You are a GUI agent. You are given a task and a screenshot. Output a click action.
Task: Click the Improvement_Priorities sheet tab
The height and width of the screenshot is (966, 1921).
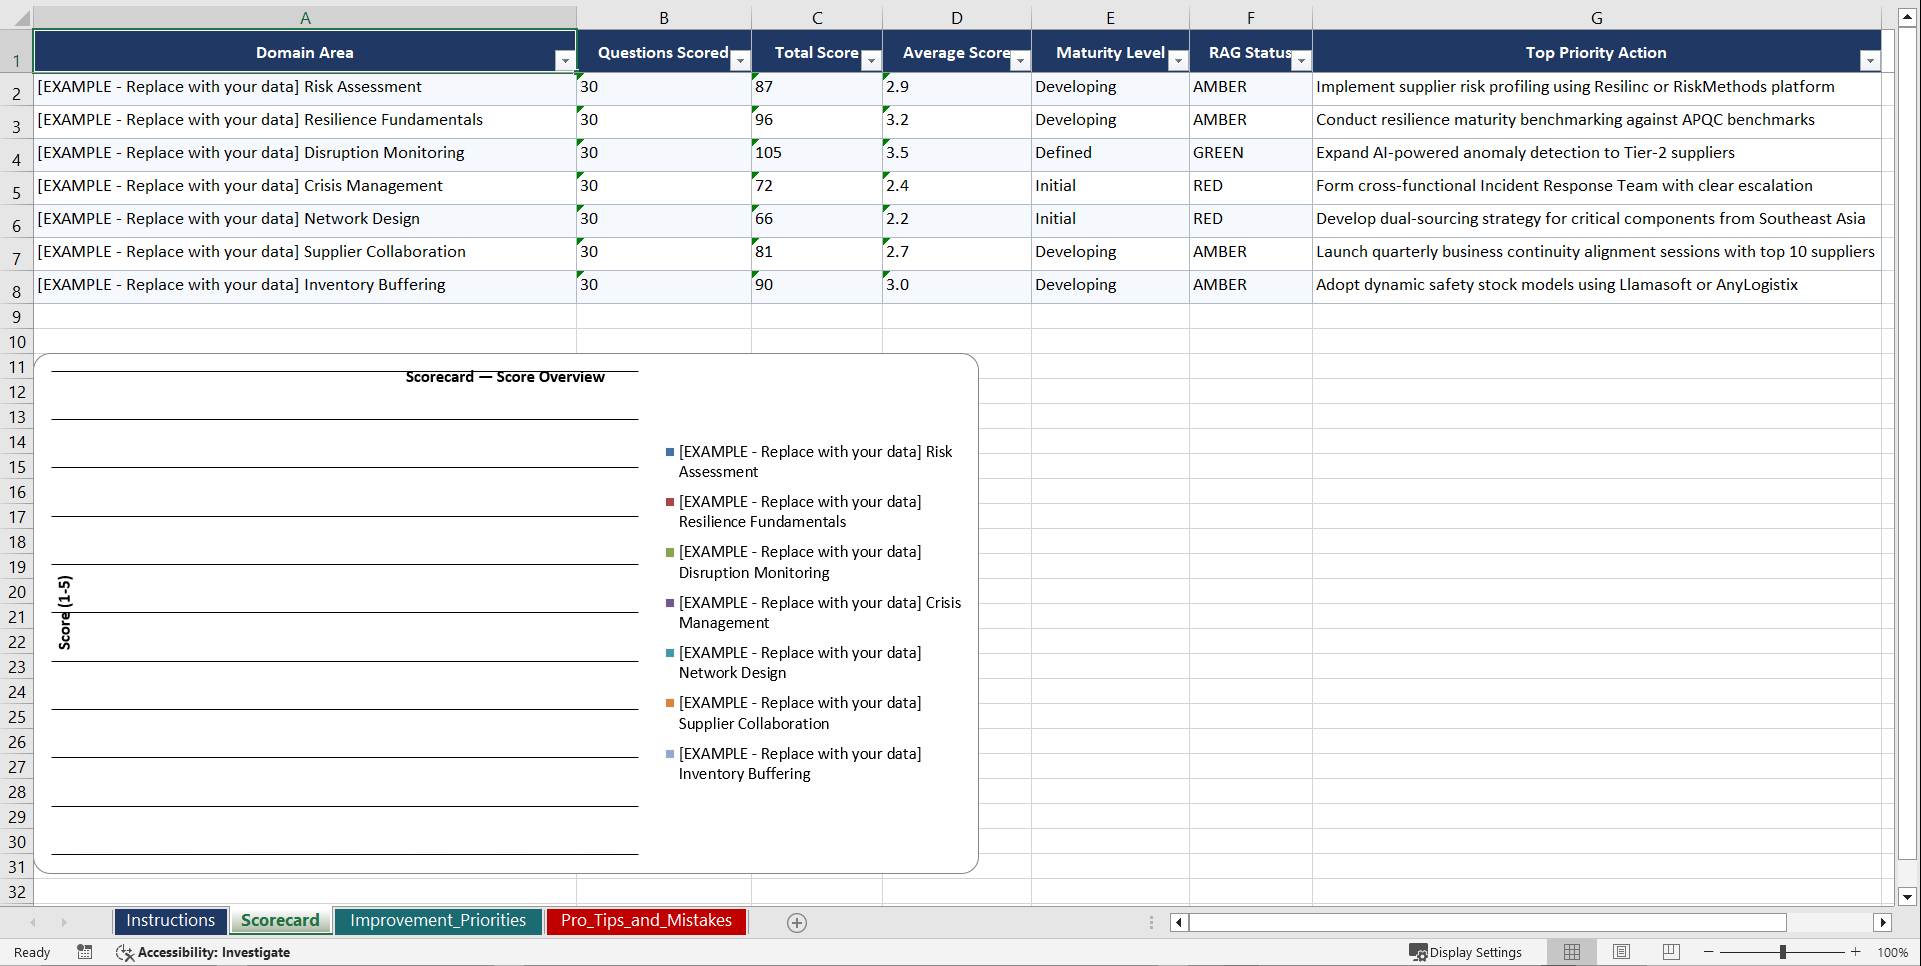438,921
